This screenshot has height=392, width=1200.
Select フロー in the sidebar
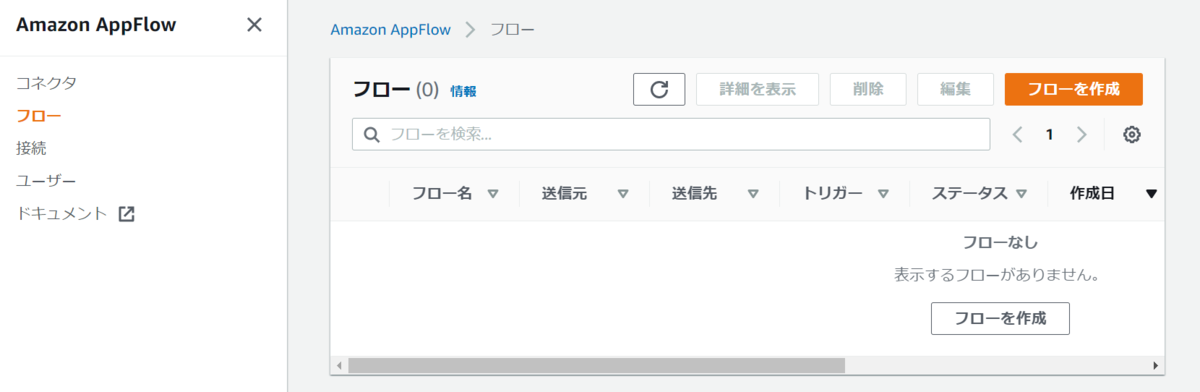pos(39,115)
